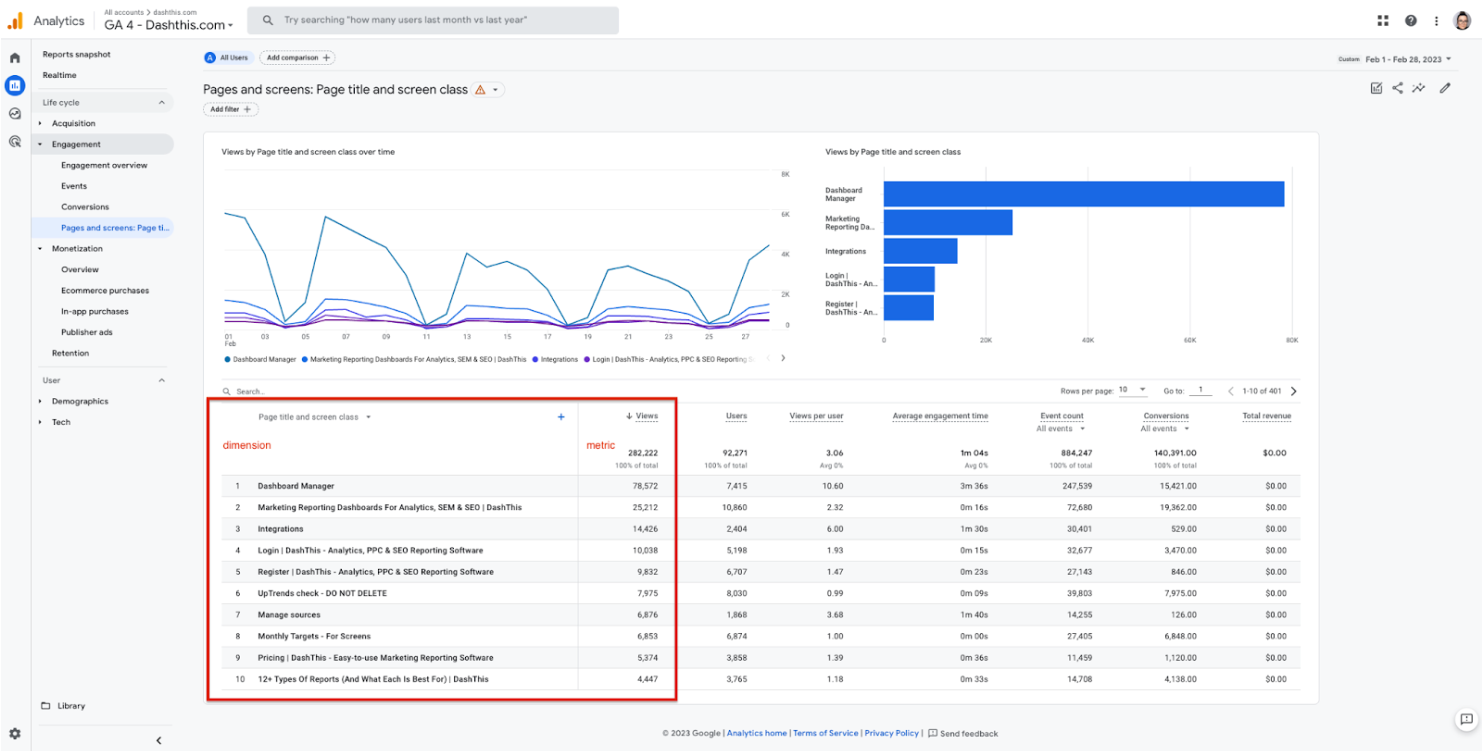Open Engagement overview report

[x=104, y=166]
